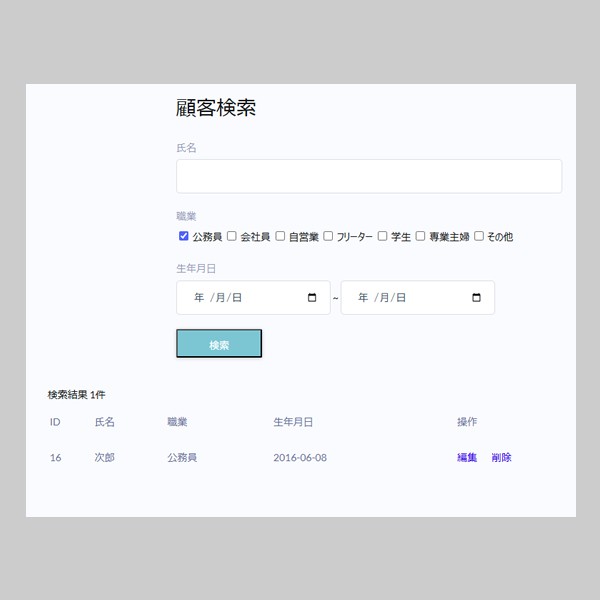
Task: Click the 削除 link for customer 16
Action: [501, 458]
